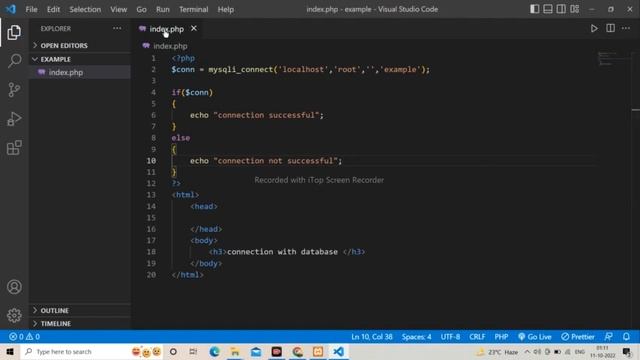The width and height of the screenshot is (640, 360).
Task: Toggle the bottom panel layout icon
Action: pos(548,9)
